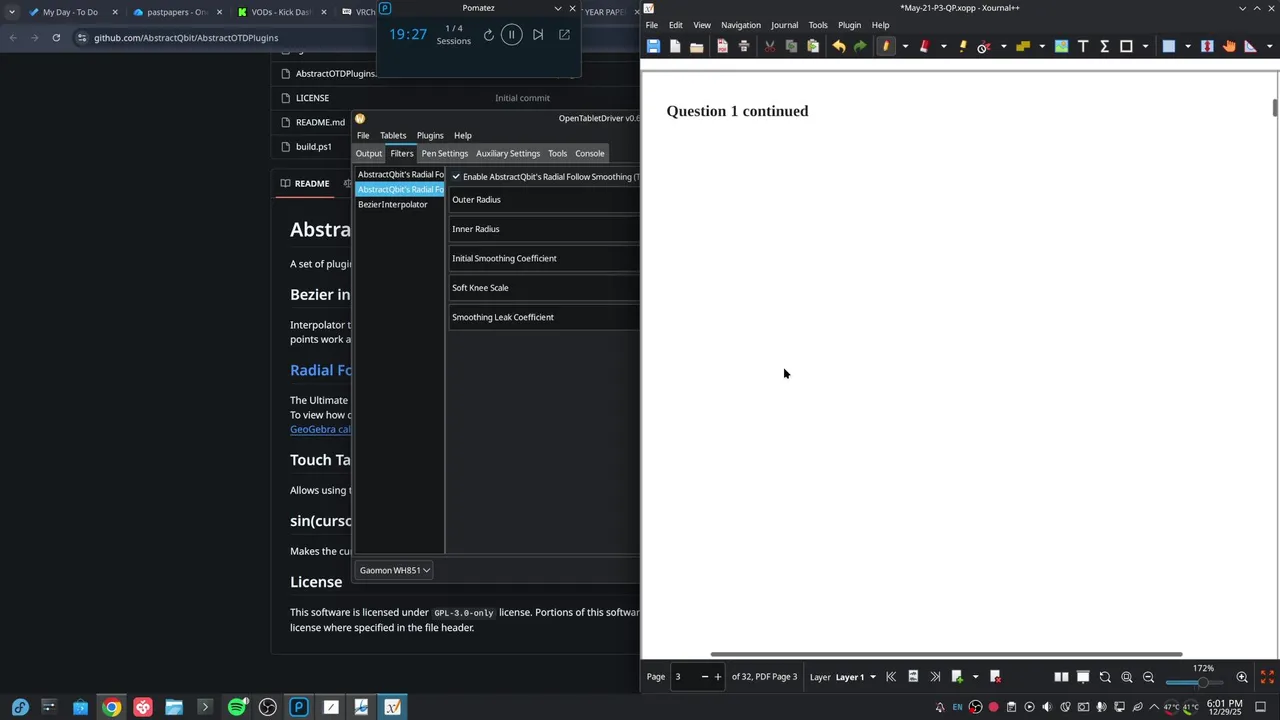Open the build.ps1 file link
Viewport: 1280px width, 720px height.
(314, 146)
